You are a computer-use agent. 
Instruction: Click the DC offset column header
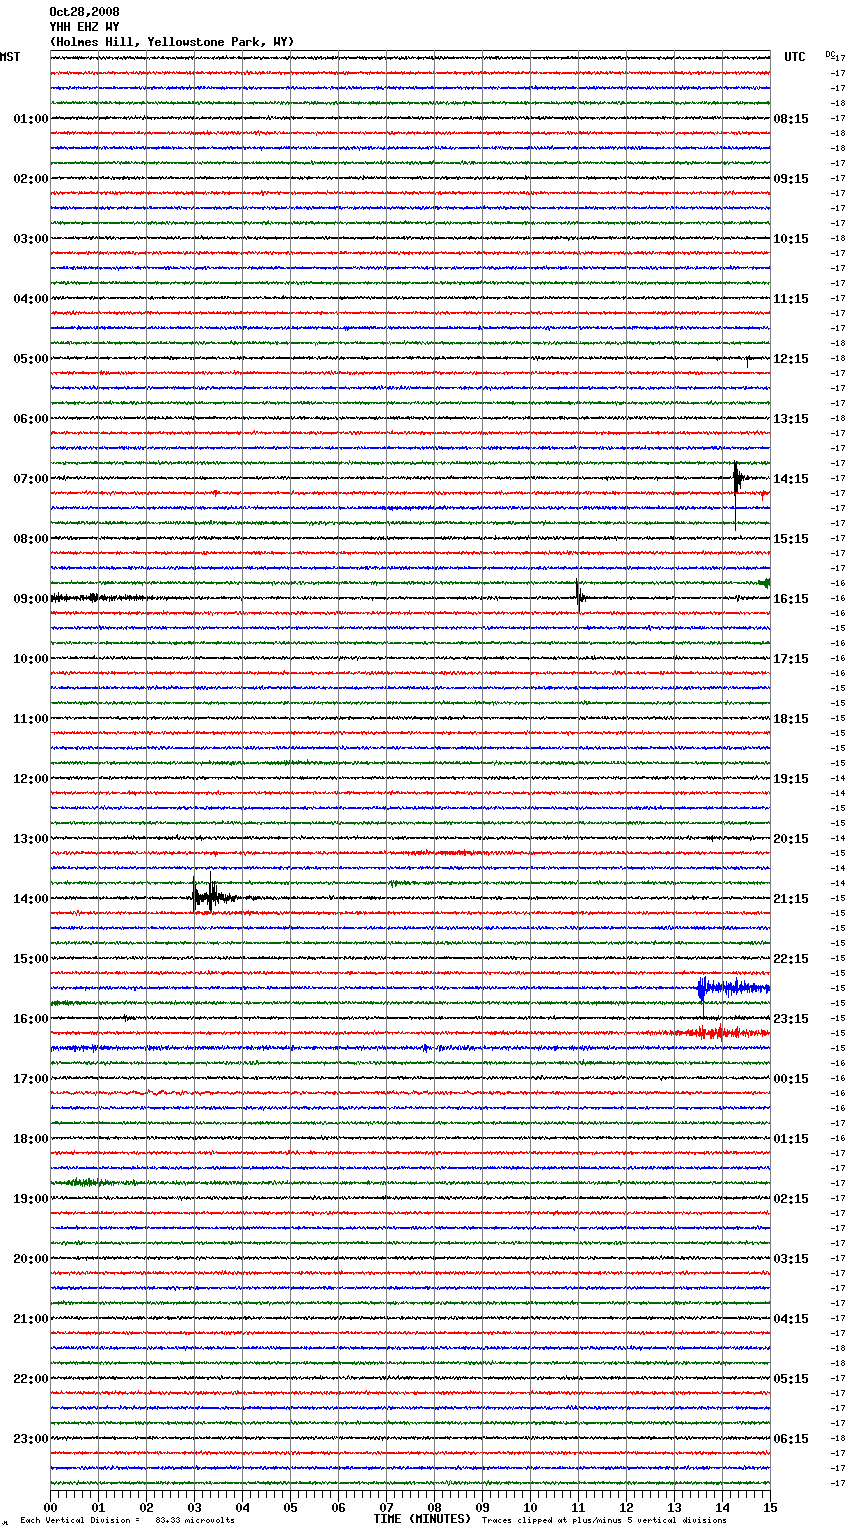[830, 54]
